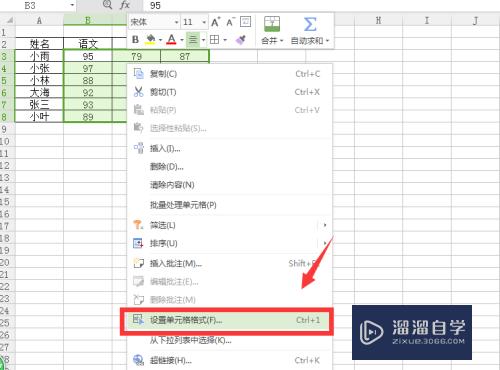This screenshot has width=500, height=370.
Task: Click the copy icon beside 复制(C)
Action: pos(138,73)
